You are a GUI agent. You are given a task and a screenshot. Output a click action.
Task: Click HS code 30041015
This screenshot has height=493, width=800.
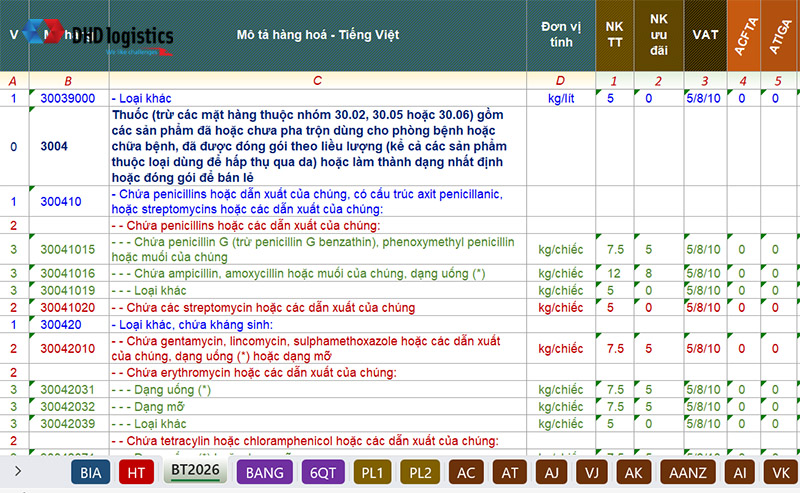coord(67,250)
